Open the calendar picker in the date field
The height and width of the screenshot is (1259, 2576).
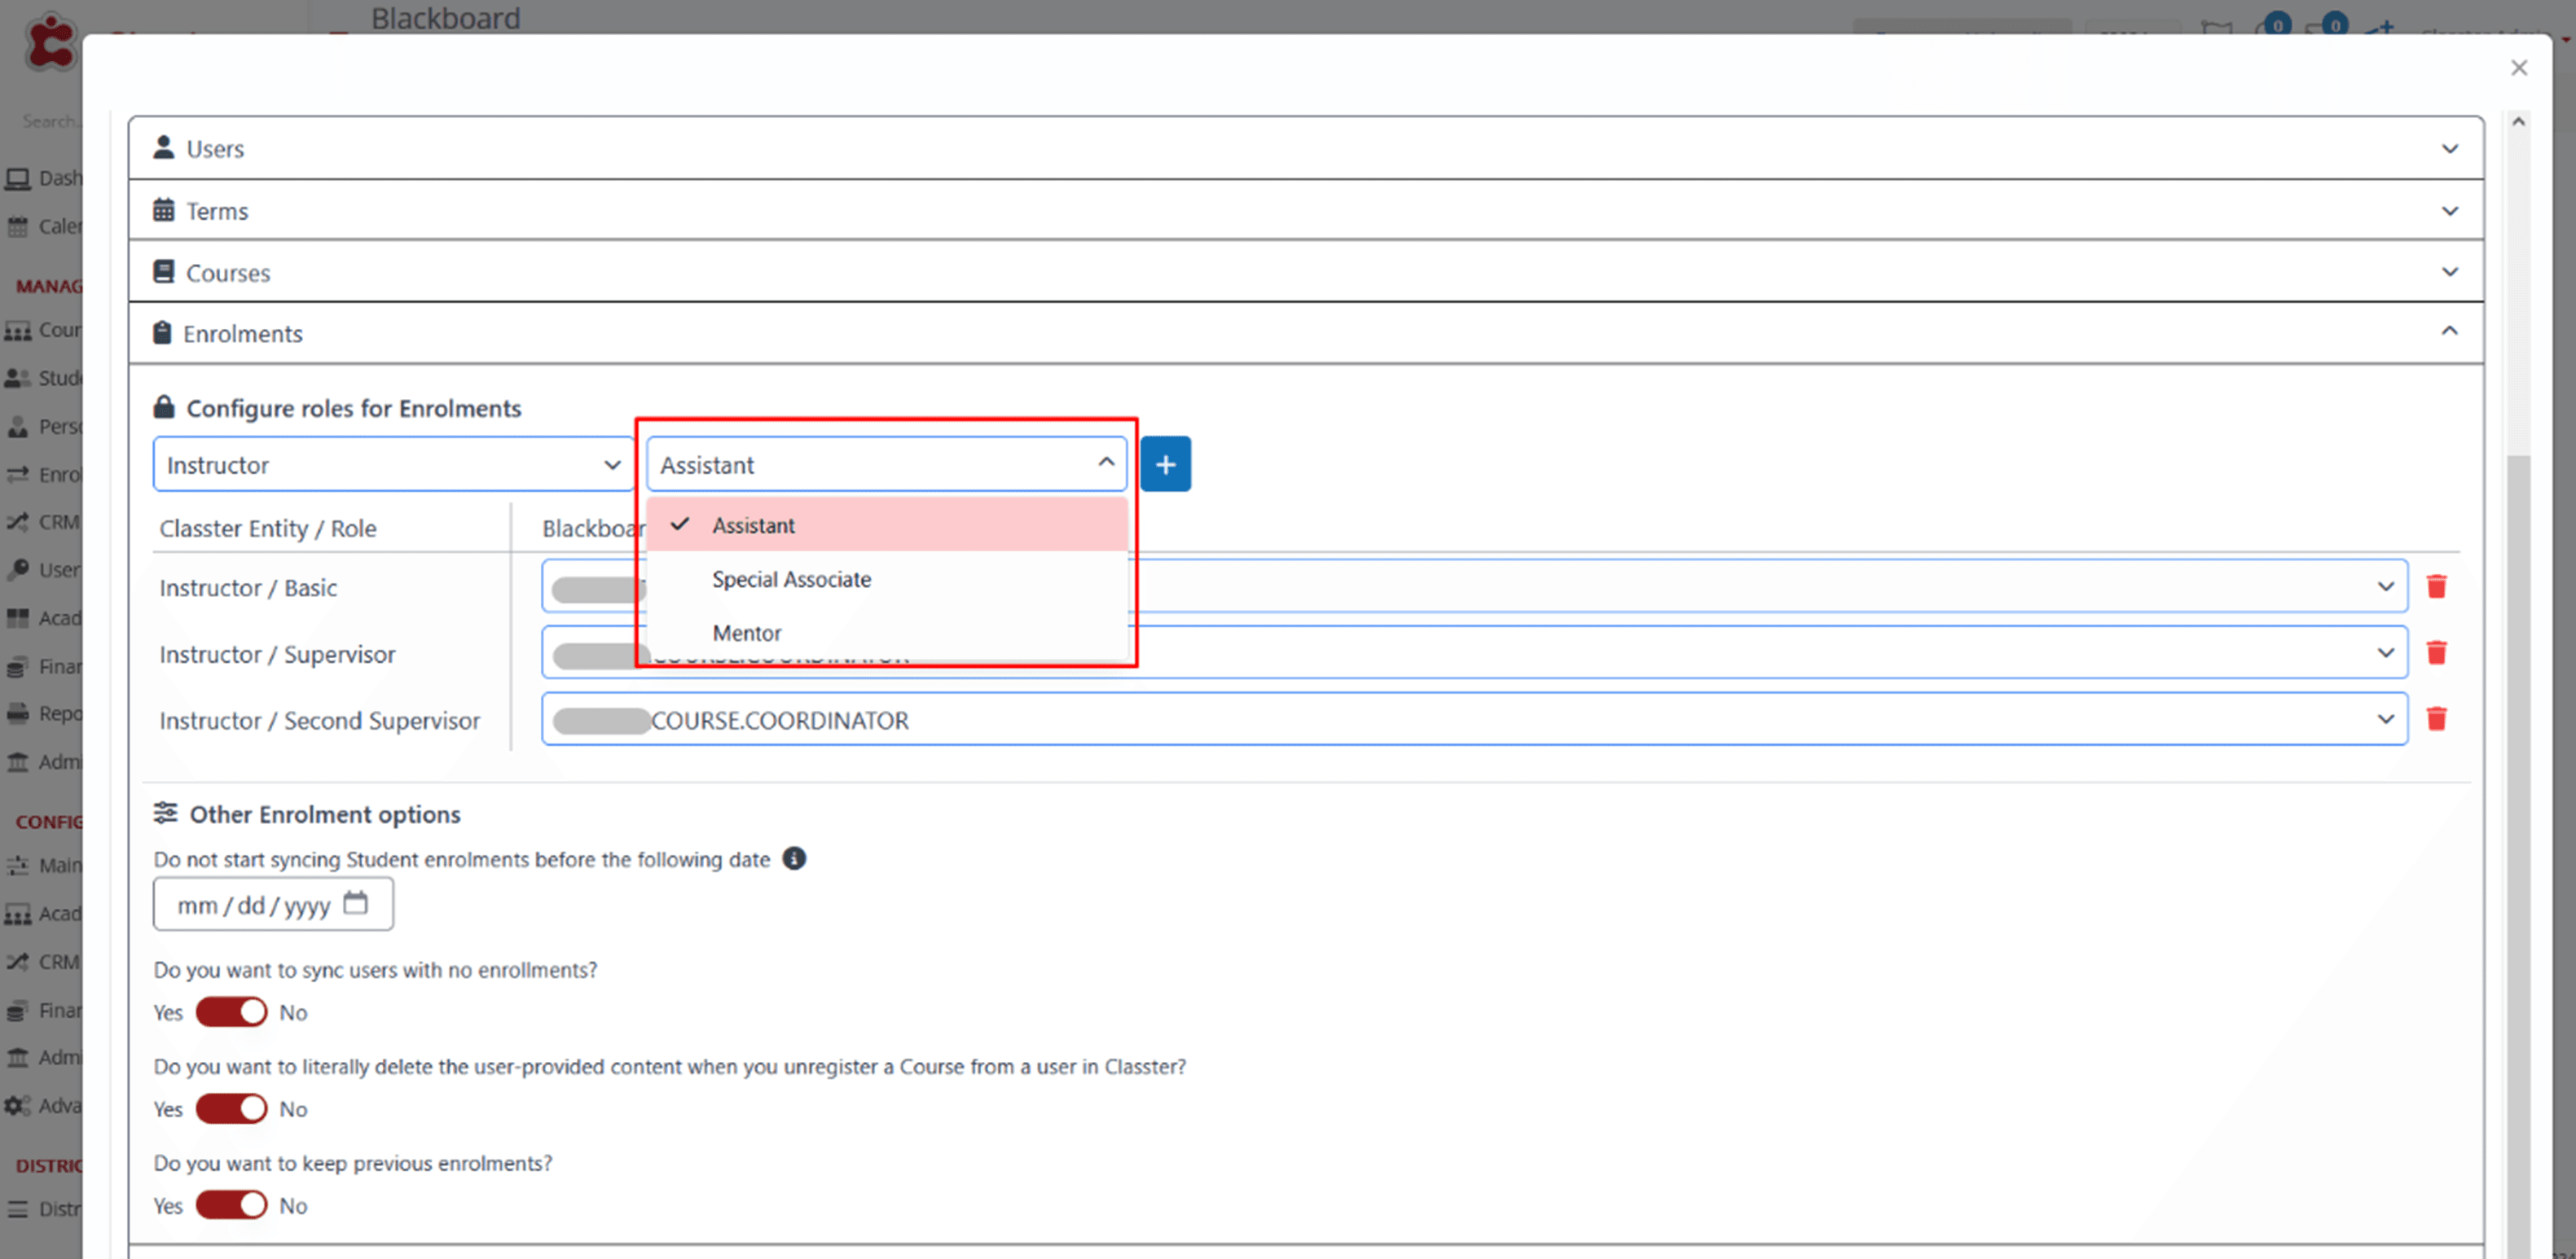[355, 903]
